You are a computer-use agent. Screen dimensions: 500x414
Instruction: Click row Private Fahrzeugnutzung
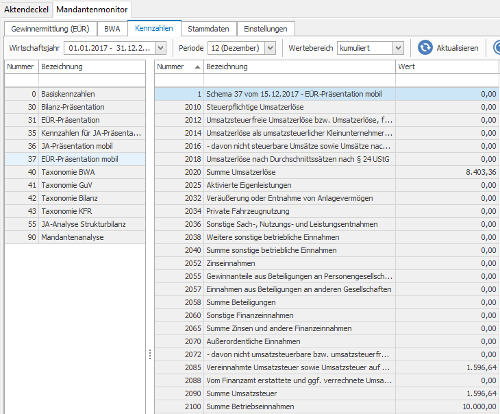(x=327, y=211)
